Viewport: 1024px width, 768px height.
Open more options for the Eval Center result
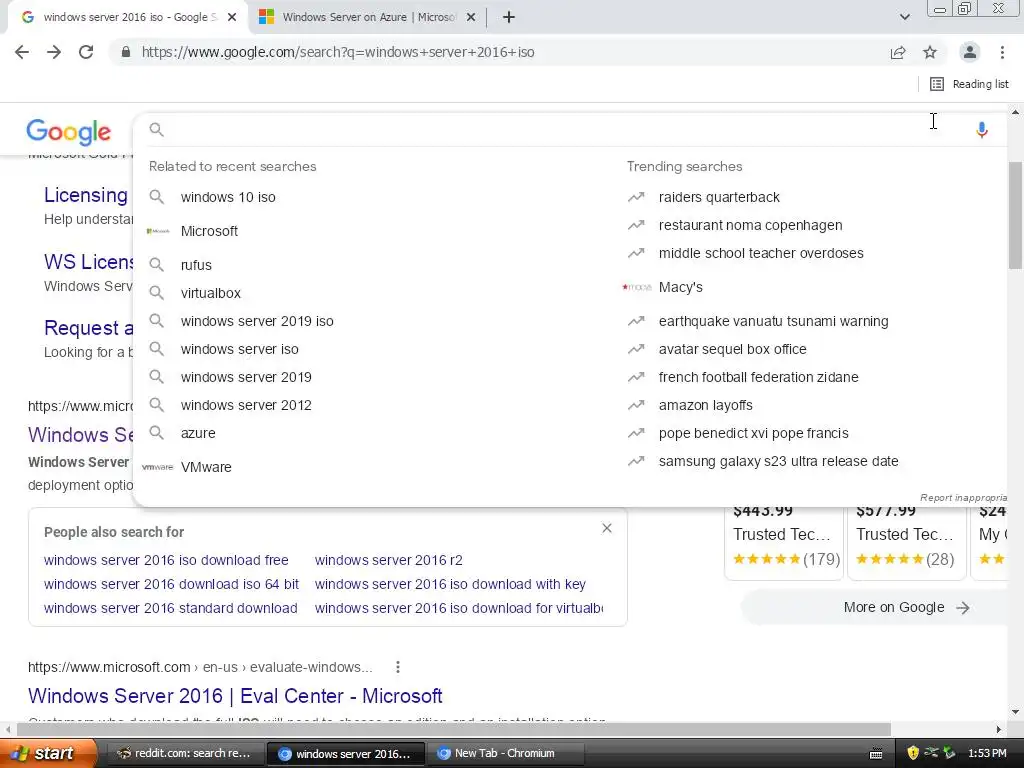coord(398,667)
